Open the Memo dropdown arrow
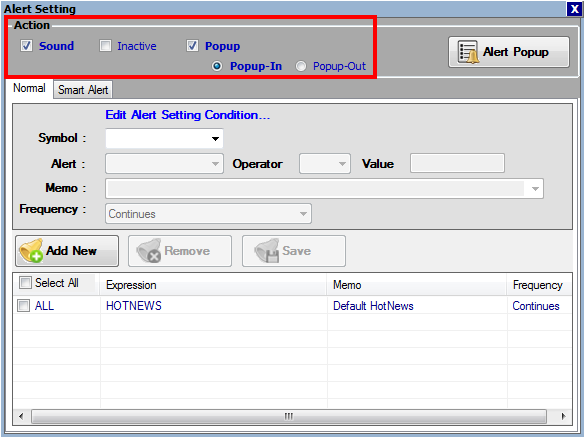 [x=535, y=189]
